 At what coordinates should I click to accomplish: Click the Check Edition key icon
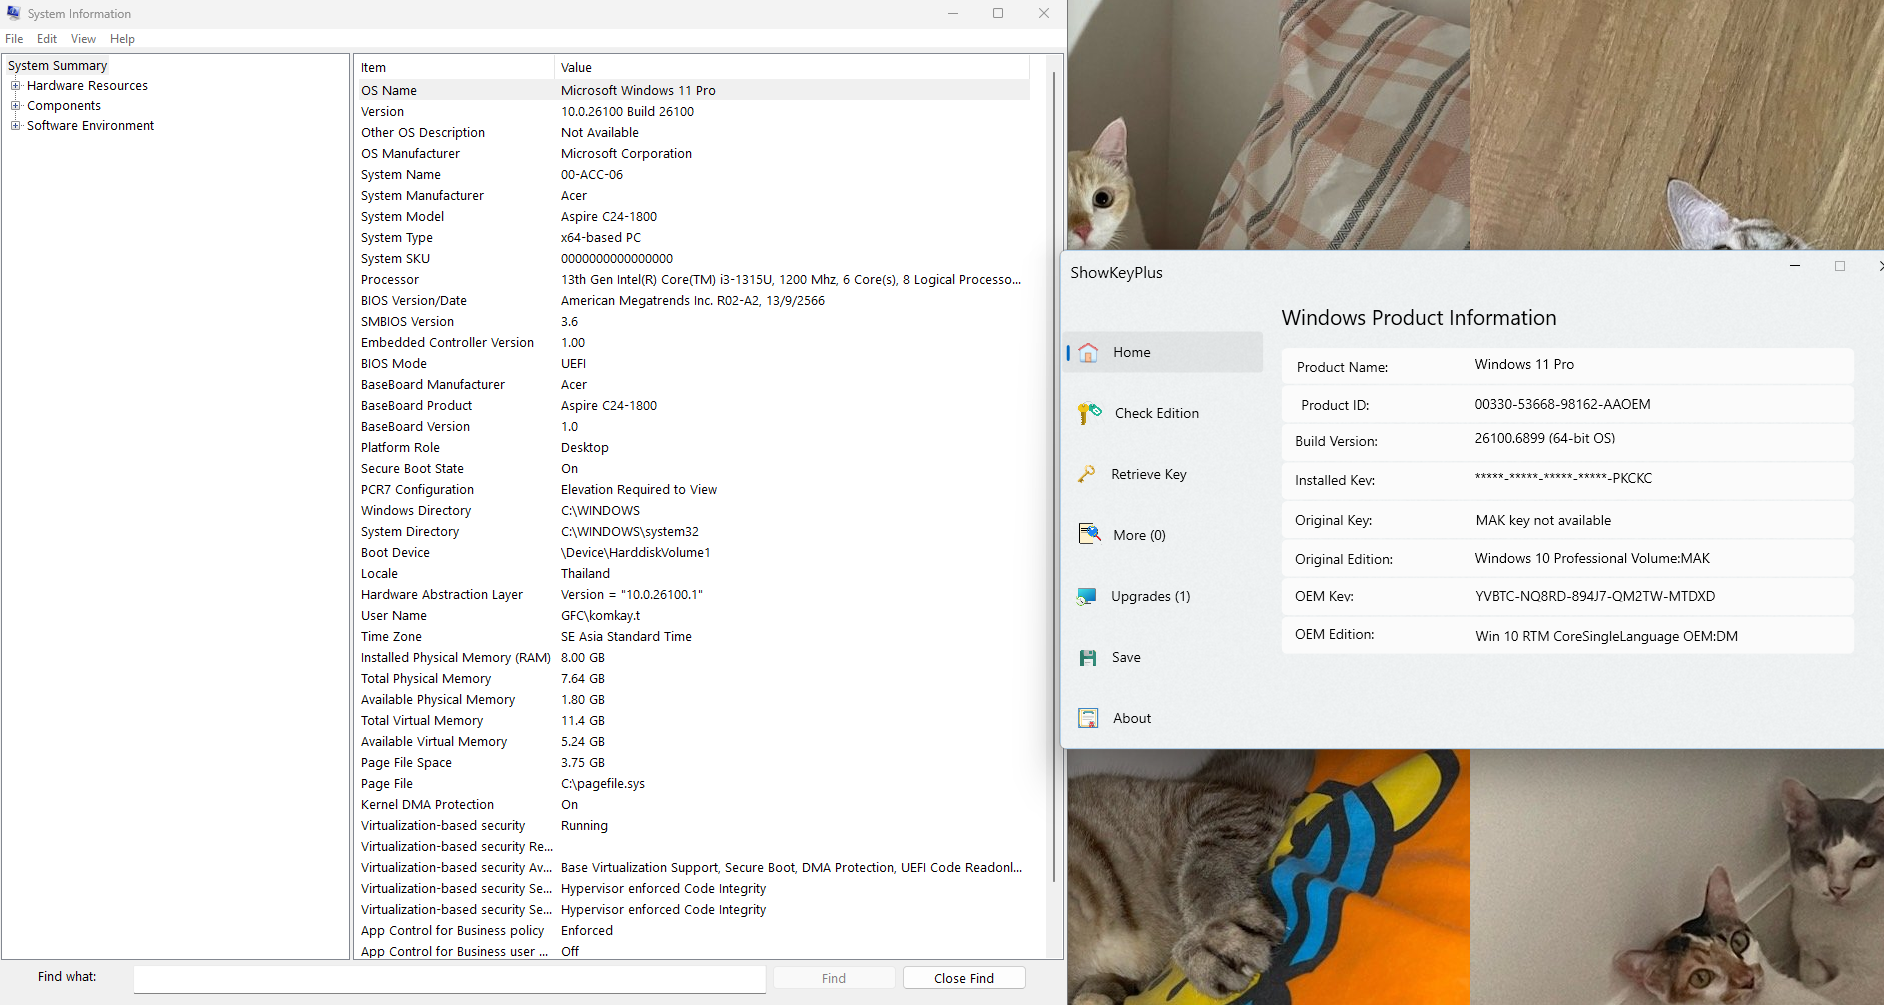[1088, 413]
